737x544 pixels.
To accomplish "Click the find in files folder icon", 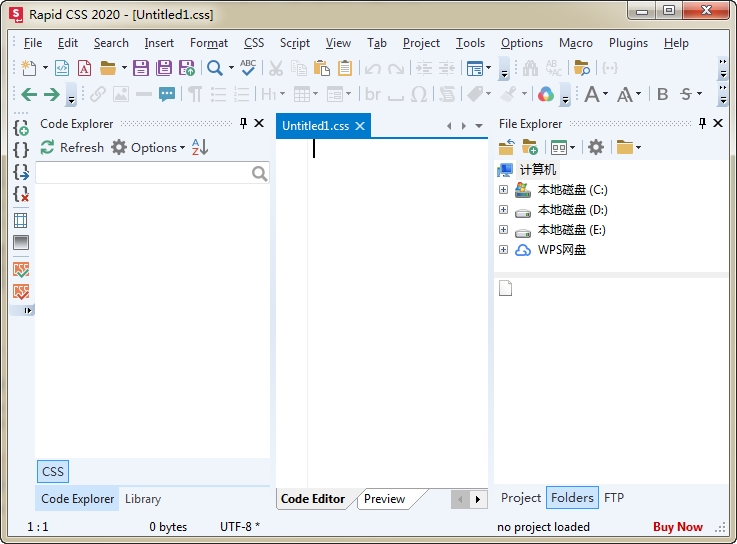I will point(582,68).
